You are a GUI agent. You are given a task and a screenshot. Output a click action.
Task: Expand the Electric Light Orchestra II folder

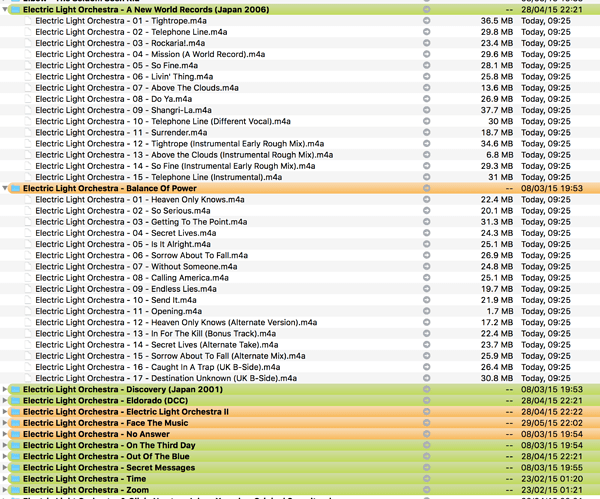tap(5, 412)
